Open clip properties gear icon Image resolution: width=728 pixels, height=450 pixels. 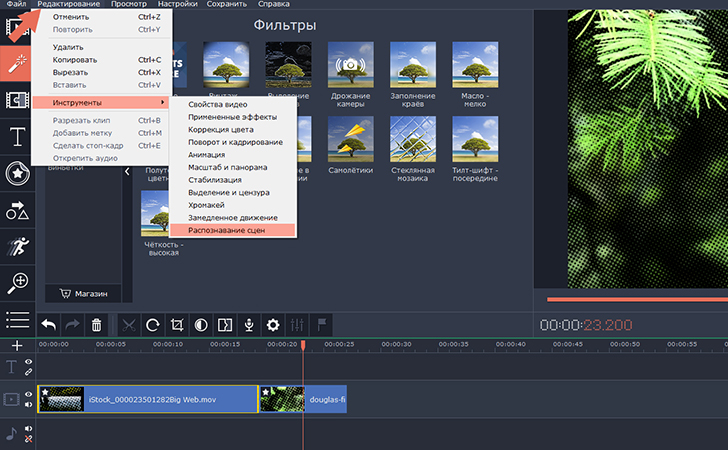click(x=272, y=324)
